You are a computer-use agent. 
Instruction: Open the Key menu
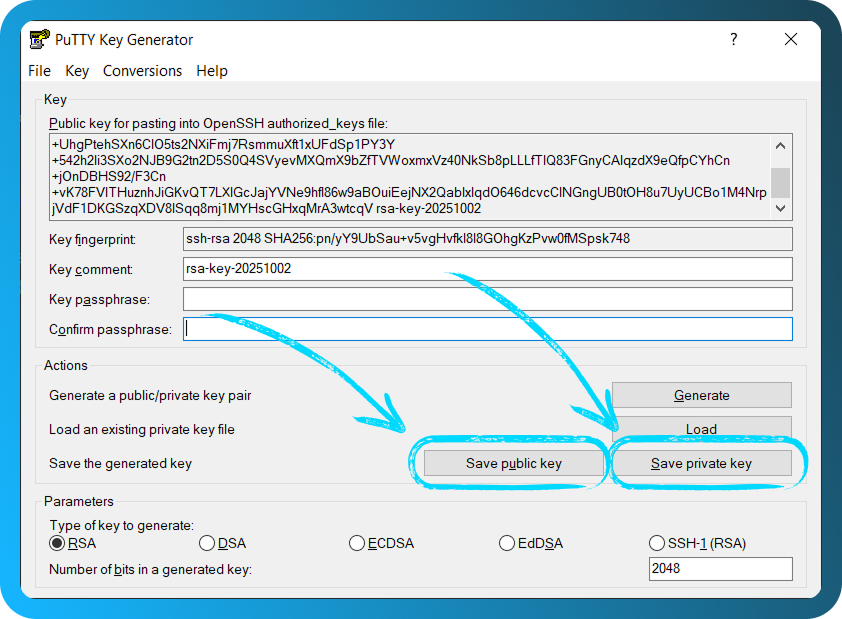tap(77, 70)
